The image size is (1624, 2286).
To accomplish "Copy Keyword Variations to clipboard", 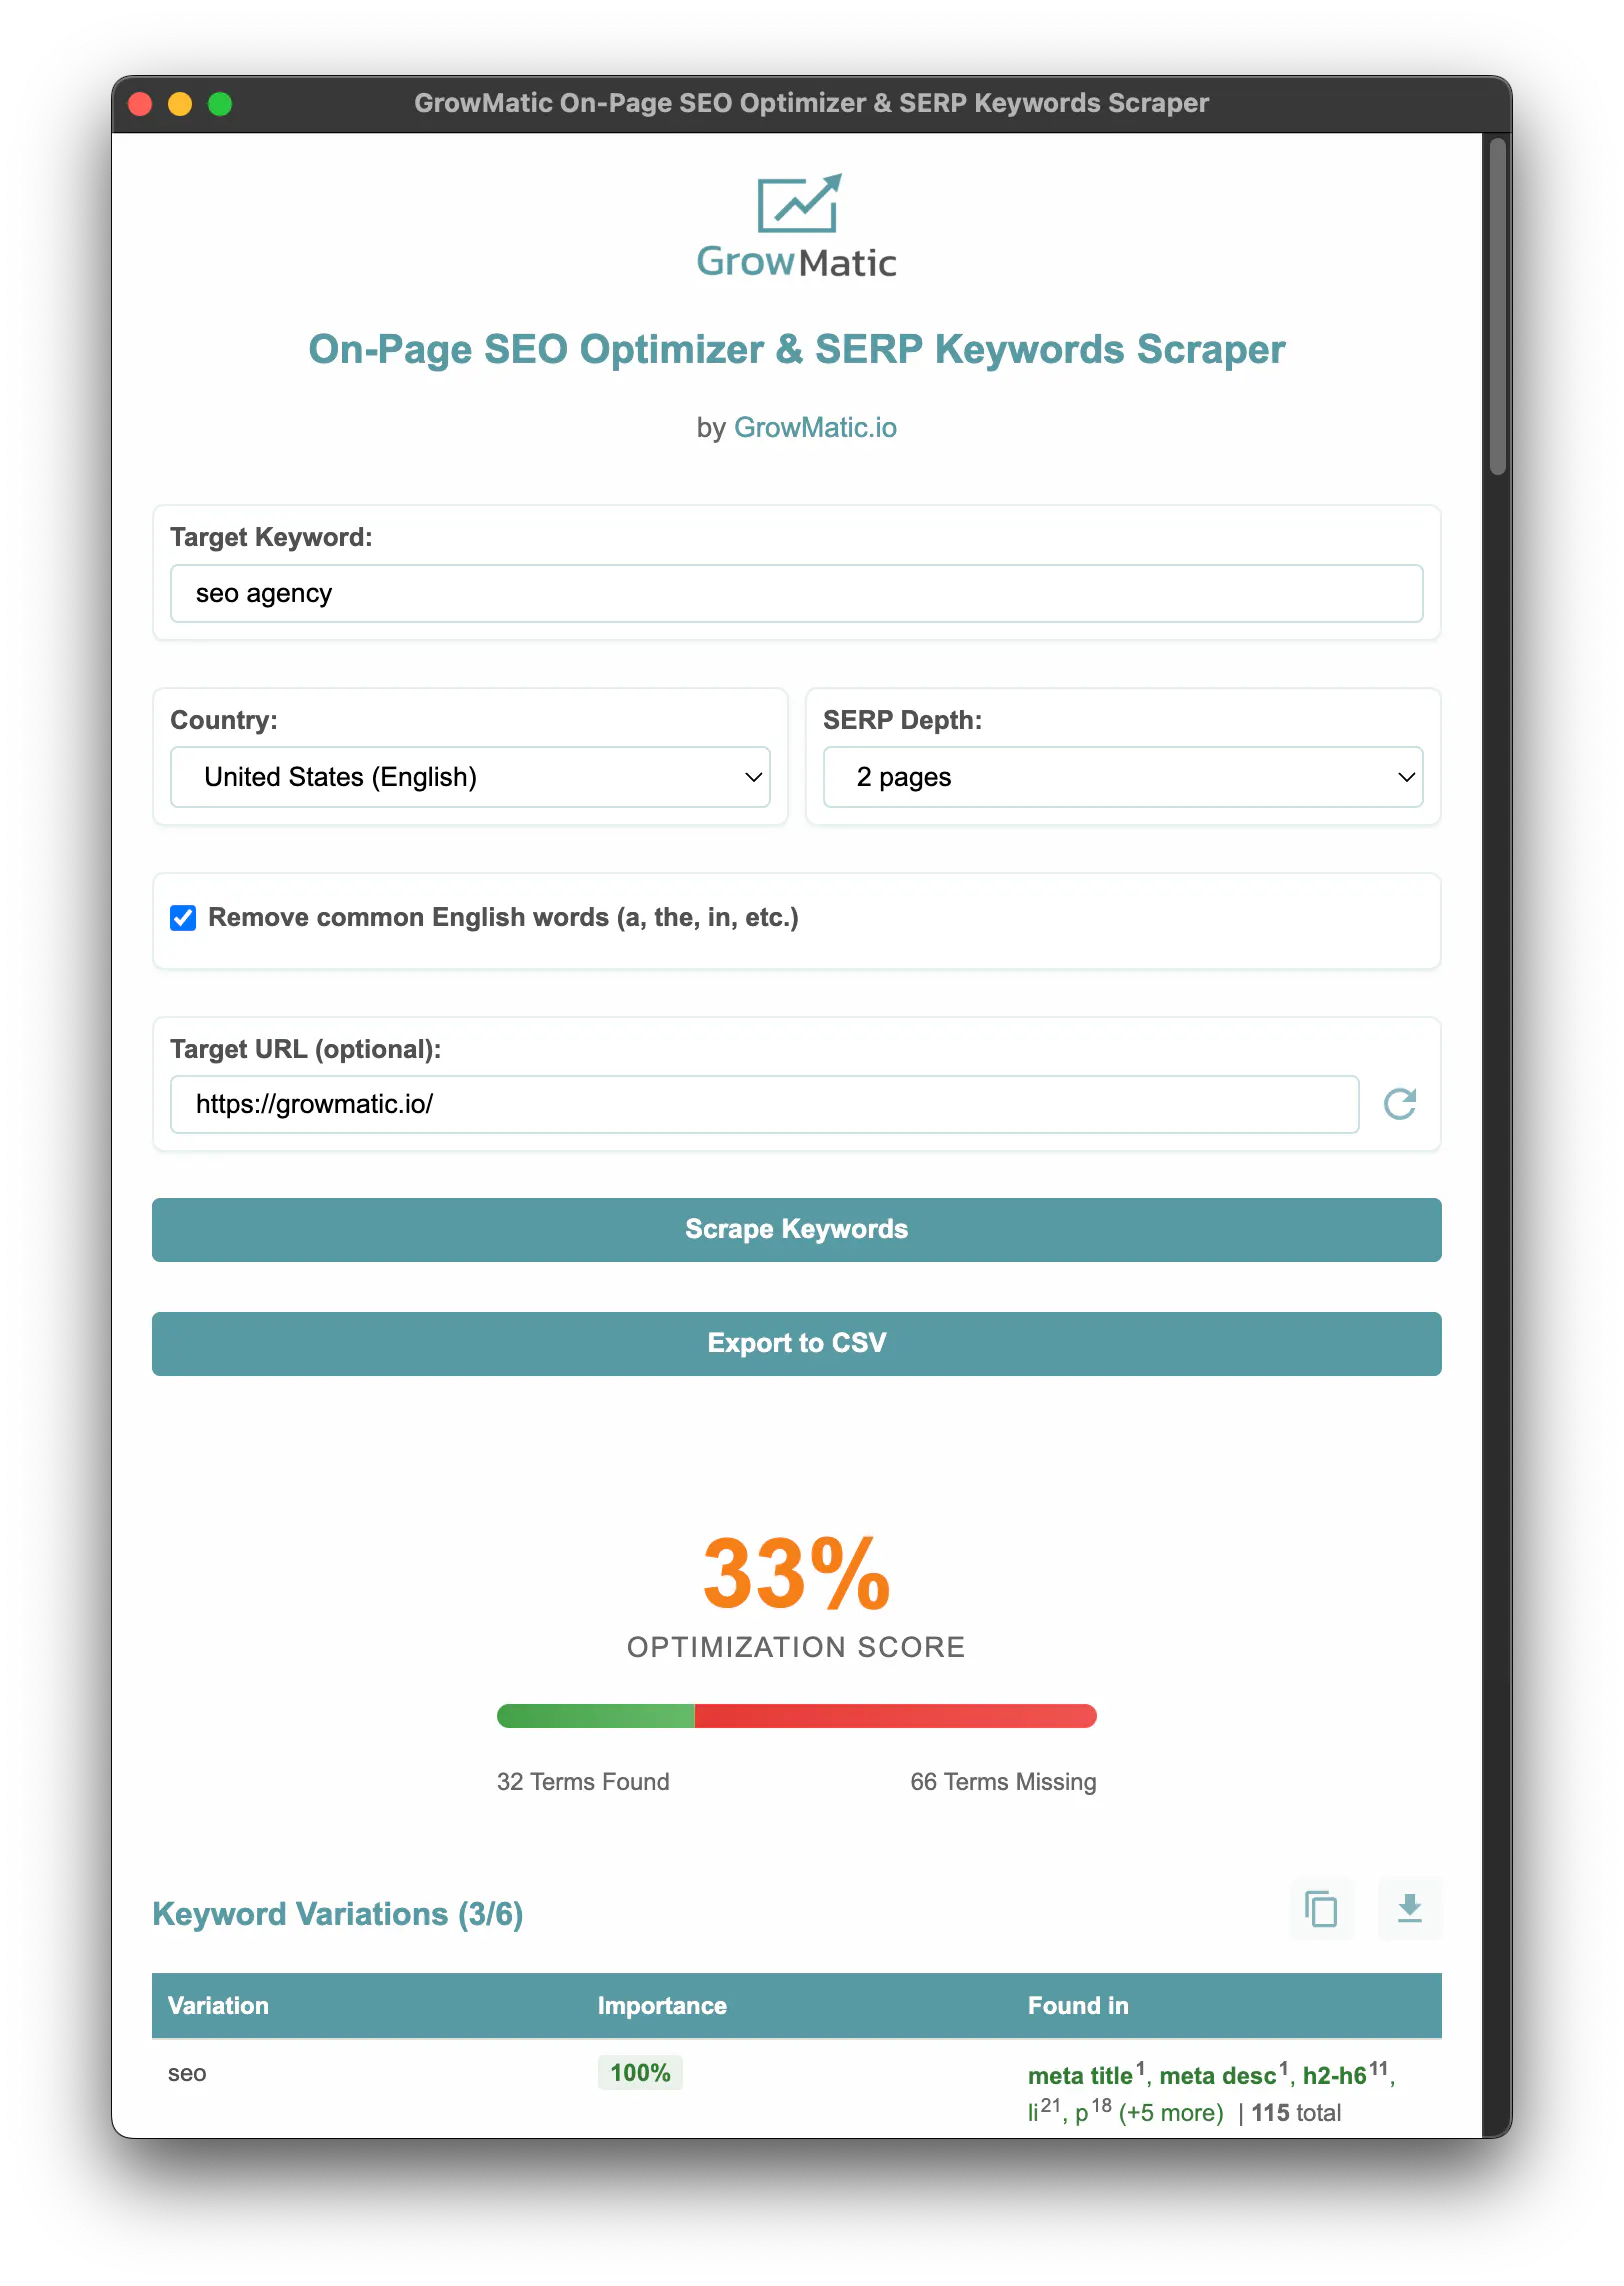I will (1321, 1909).
